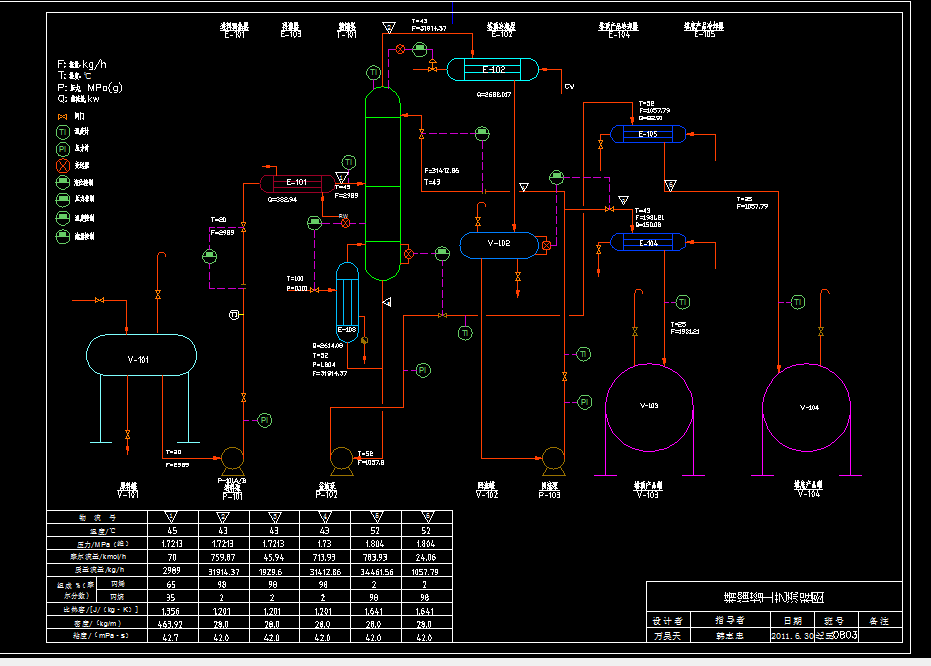Select the P-103 reflux pump symbol
Screen dimensions: 931x666
pos(553,461)
